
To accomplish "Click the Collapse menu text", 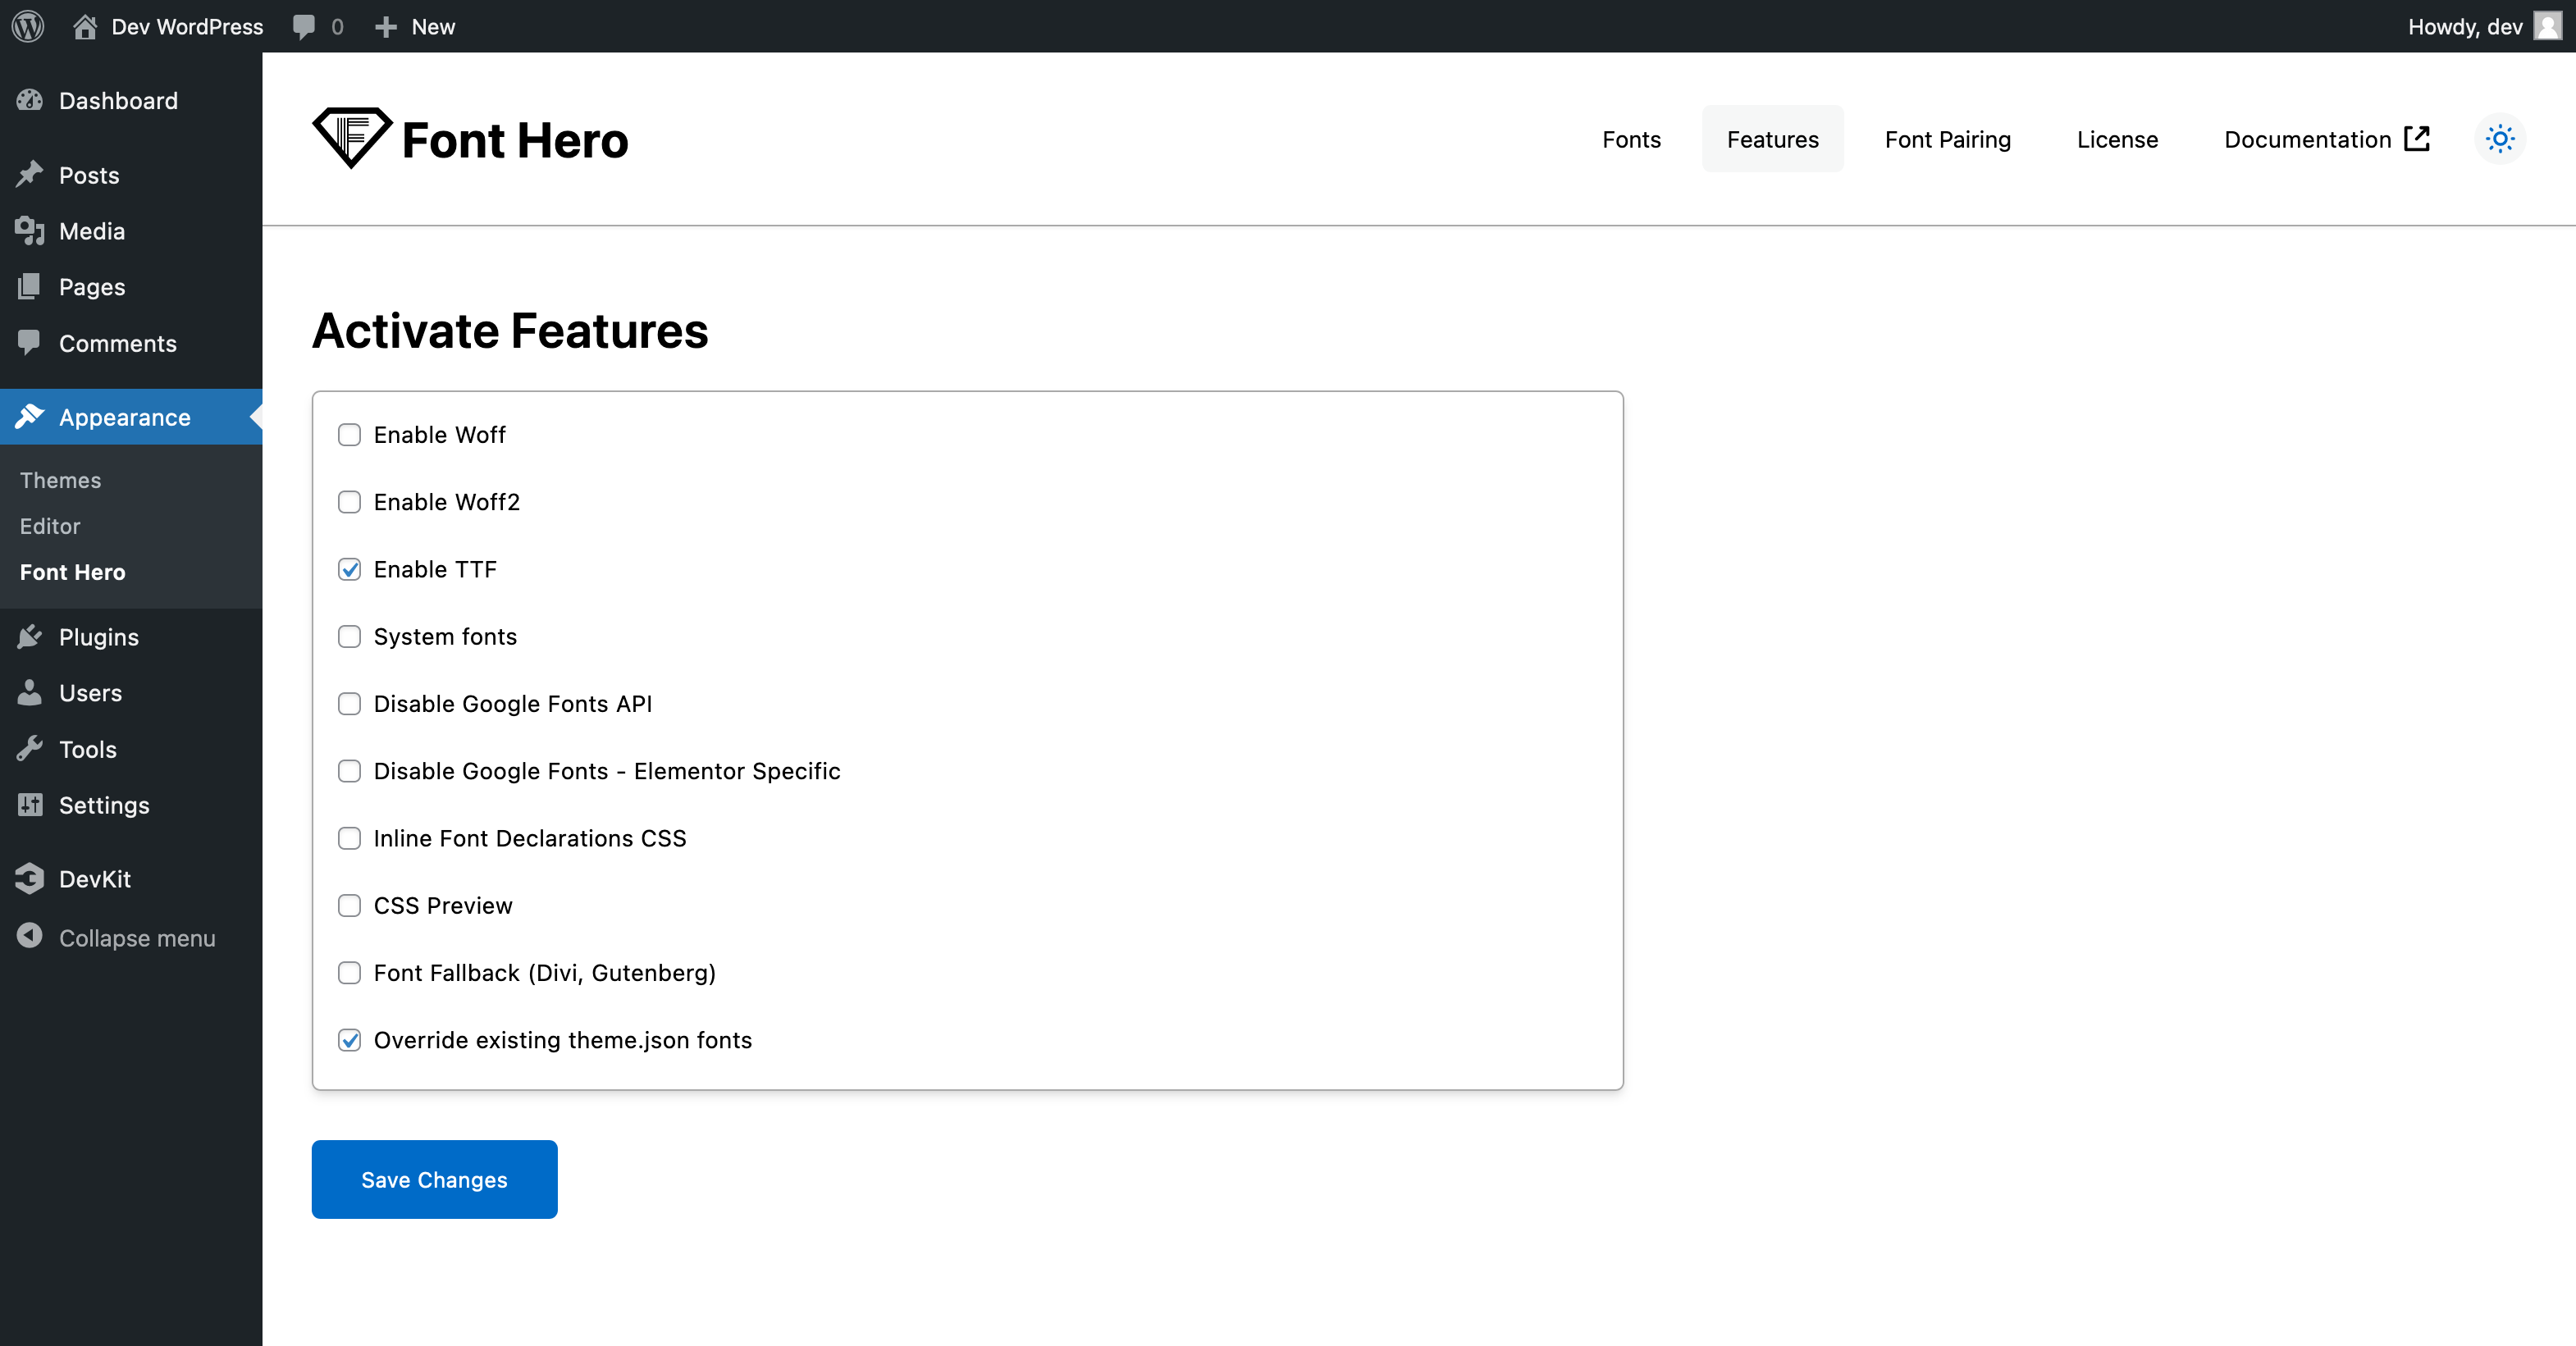I will pyautogui.click(x=137, y=938).
